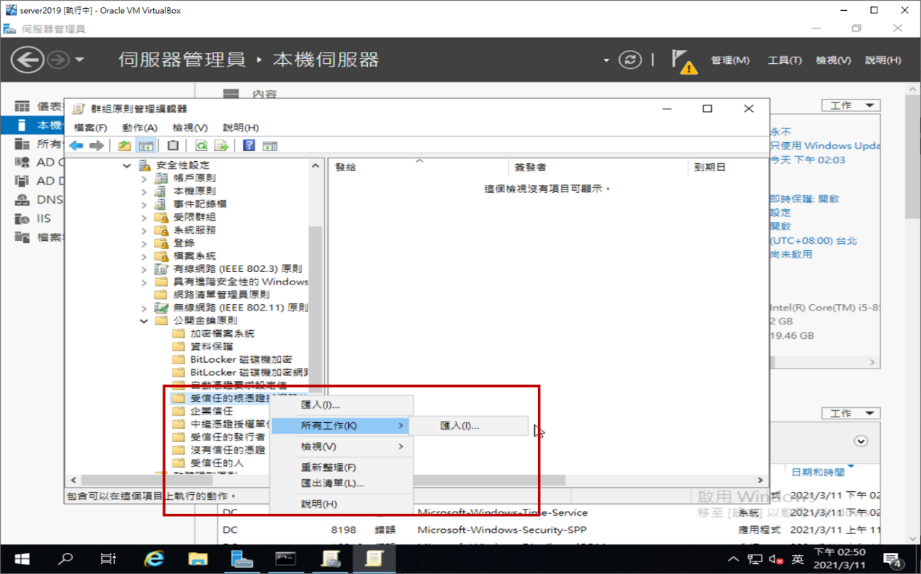
Task: Click the Show/Hide console tree icon
Action: coord(146,146)
